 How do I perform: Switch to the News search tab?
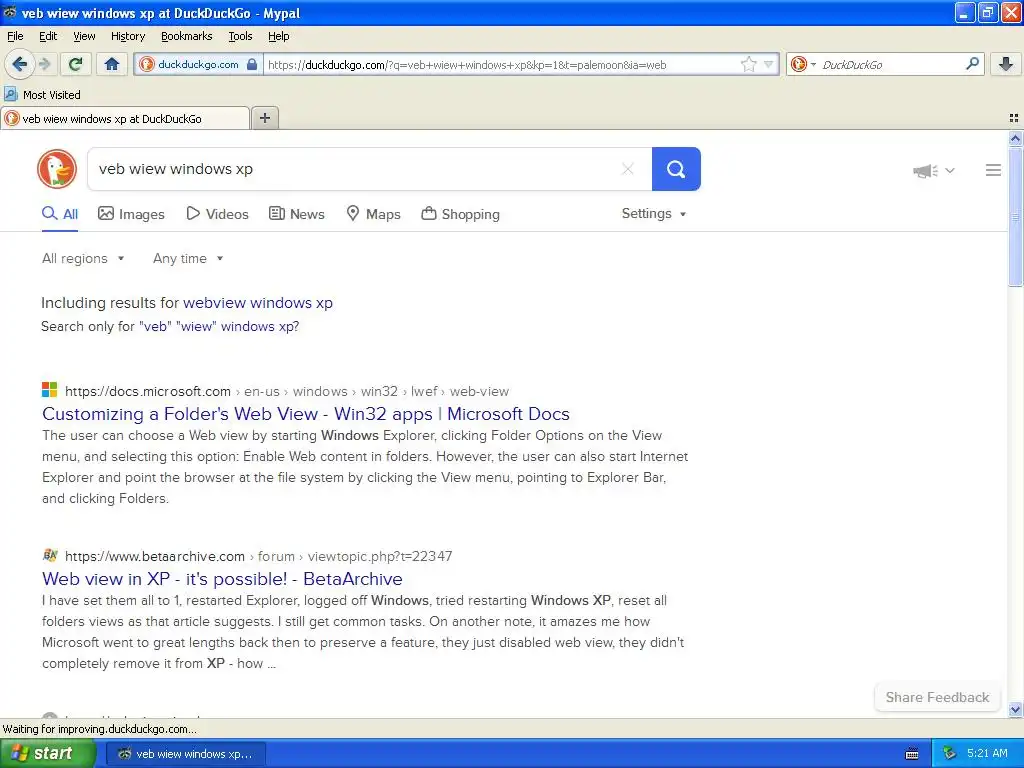[297, 214]
